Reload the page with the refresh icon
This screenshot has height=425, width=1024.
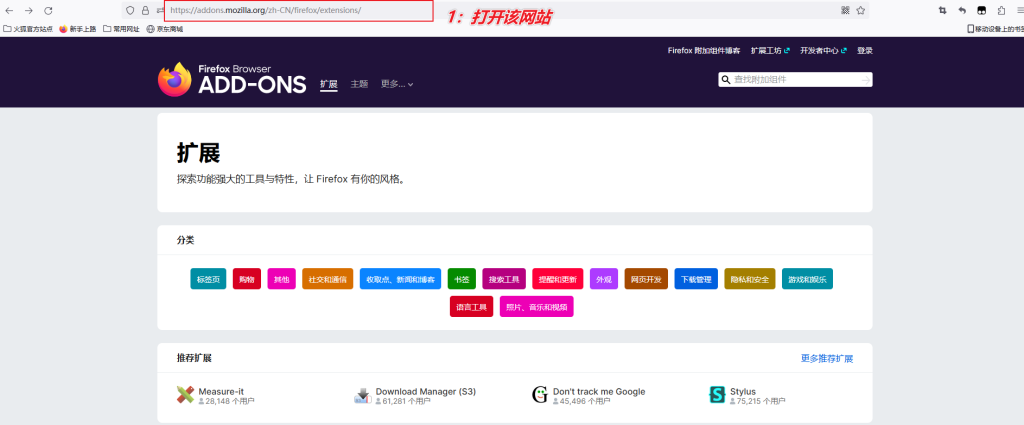[48, 10]
